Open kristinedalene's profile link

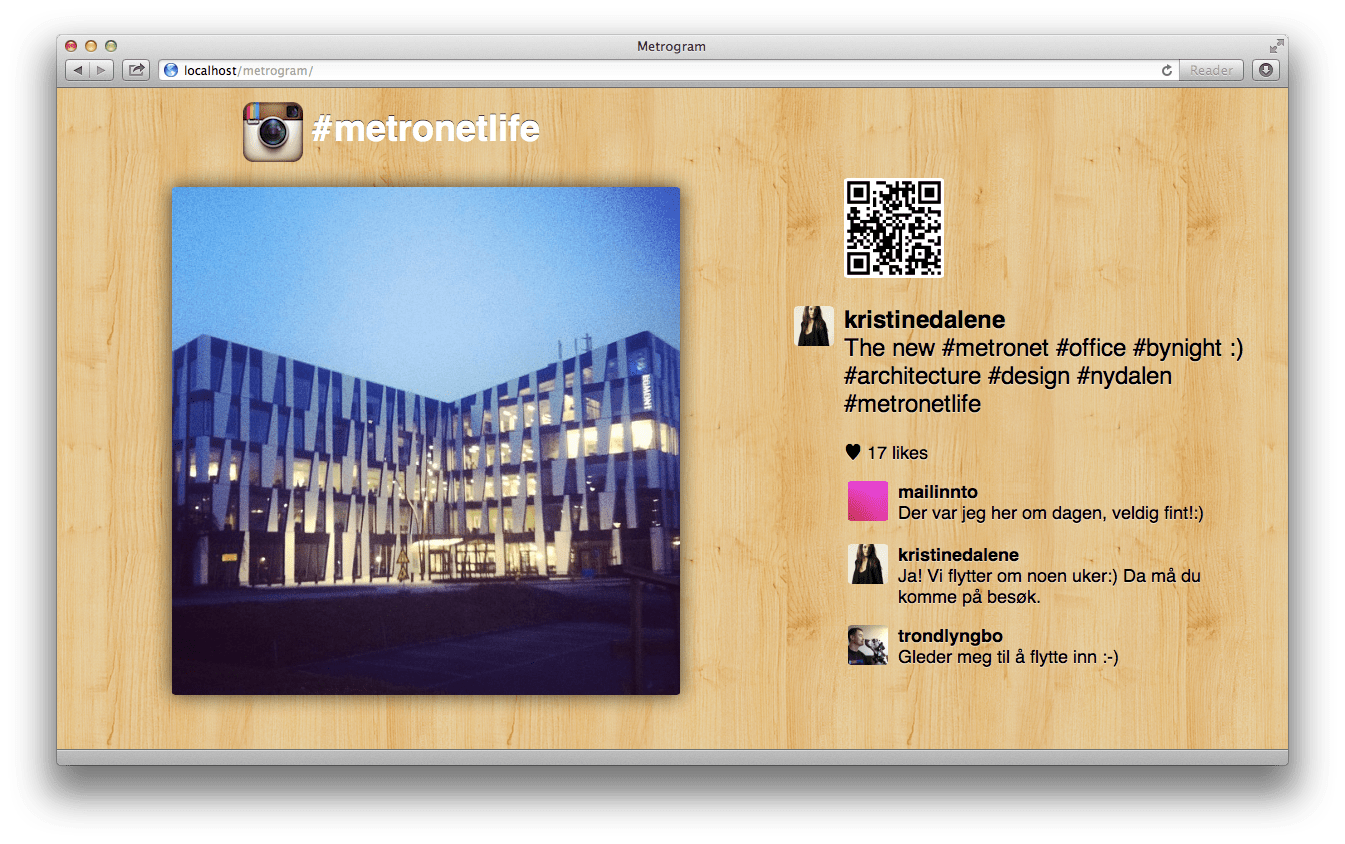click(924, 319)
